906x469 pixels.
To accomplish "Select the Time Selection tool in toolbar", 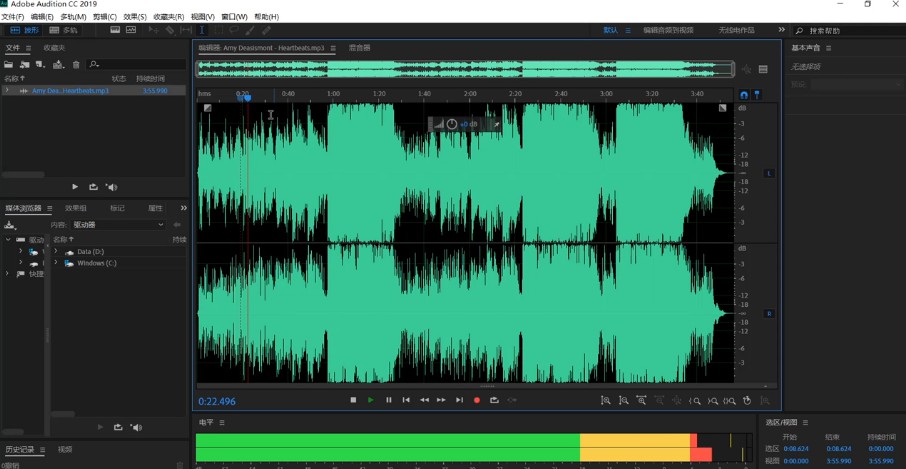I will [201, 30].
